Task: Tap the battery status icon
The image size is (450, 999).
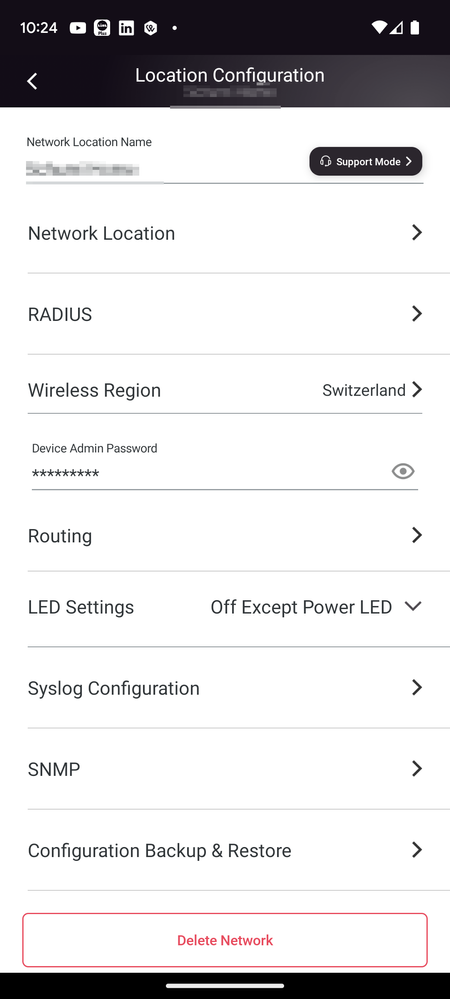Action: click(415, 27)
